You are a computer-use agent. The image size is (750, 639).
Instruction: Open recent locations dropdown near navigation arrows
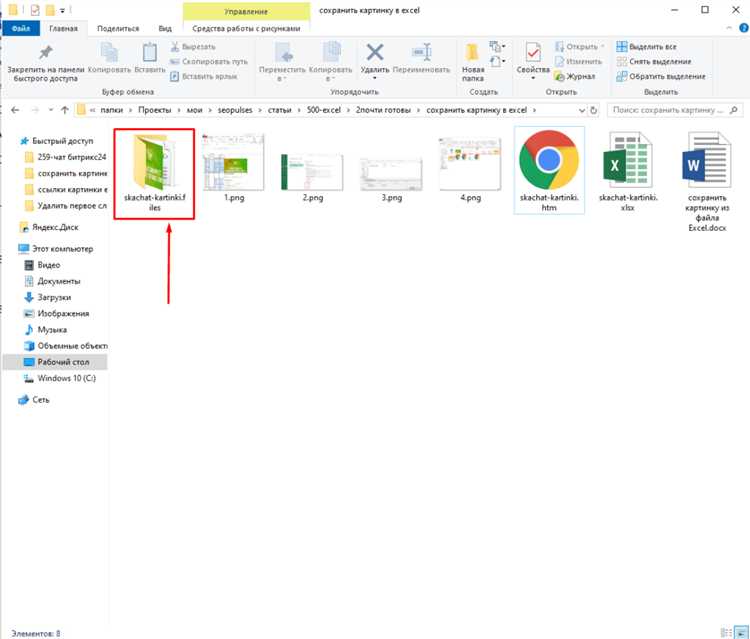(x=51, y=110)
